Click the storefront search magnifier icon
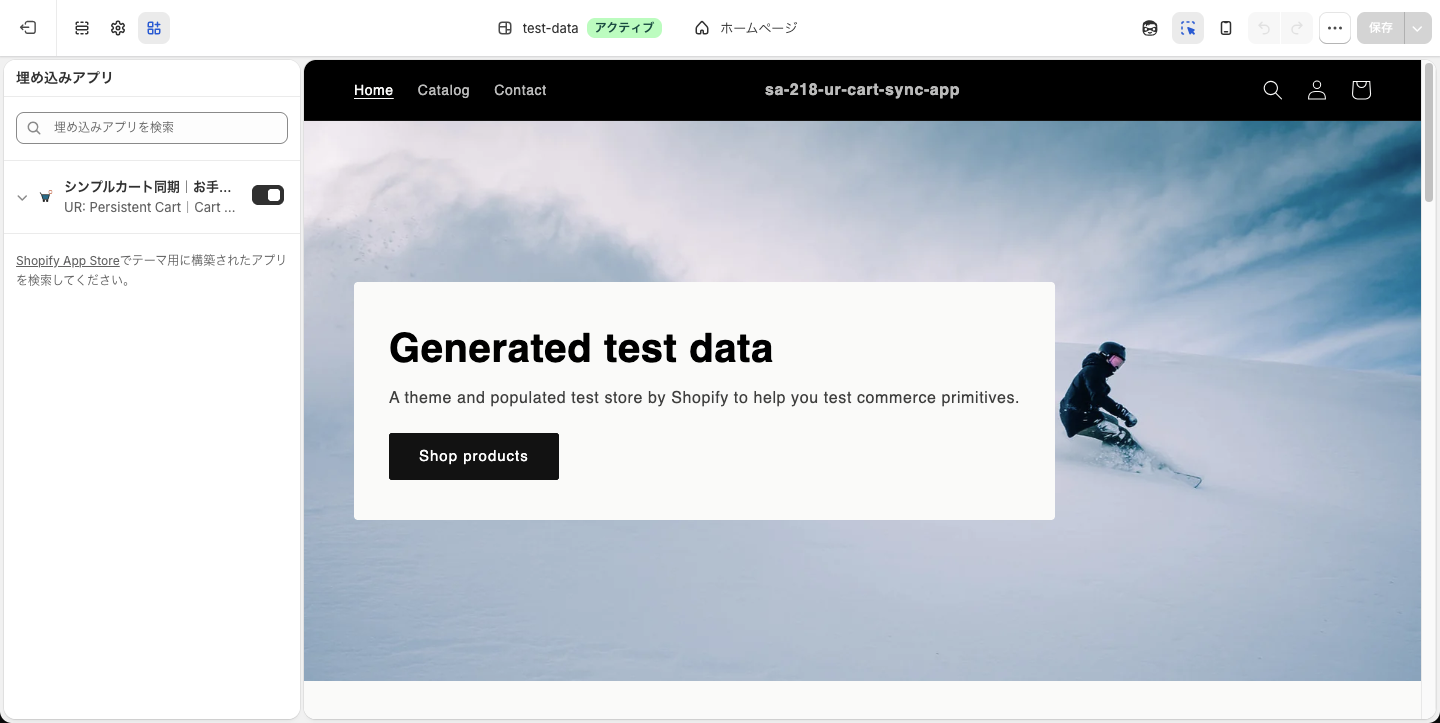1440x723 pixels. coord(1273,90)
